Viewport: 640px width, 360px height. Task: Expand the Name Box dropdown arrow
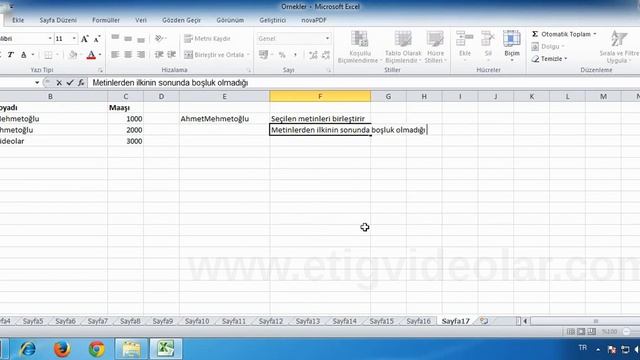[x=37, y=83]
